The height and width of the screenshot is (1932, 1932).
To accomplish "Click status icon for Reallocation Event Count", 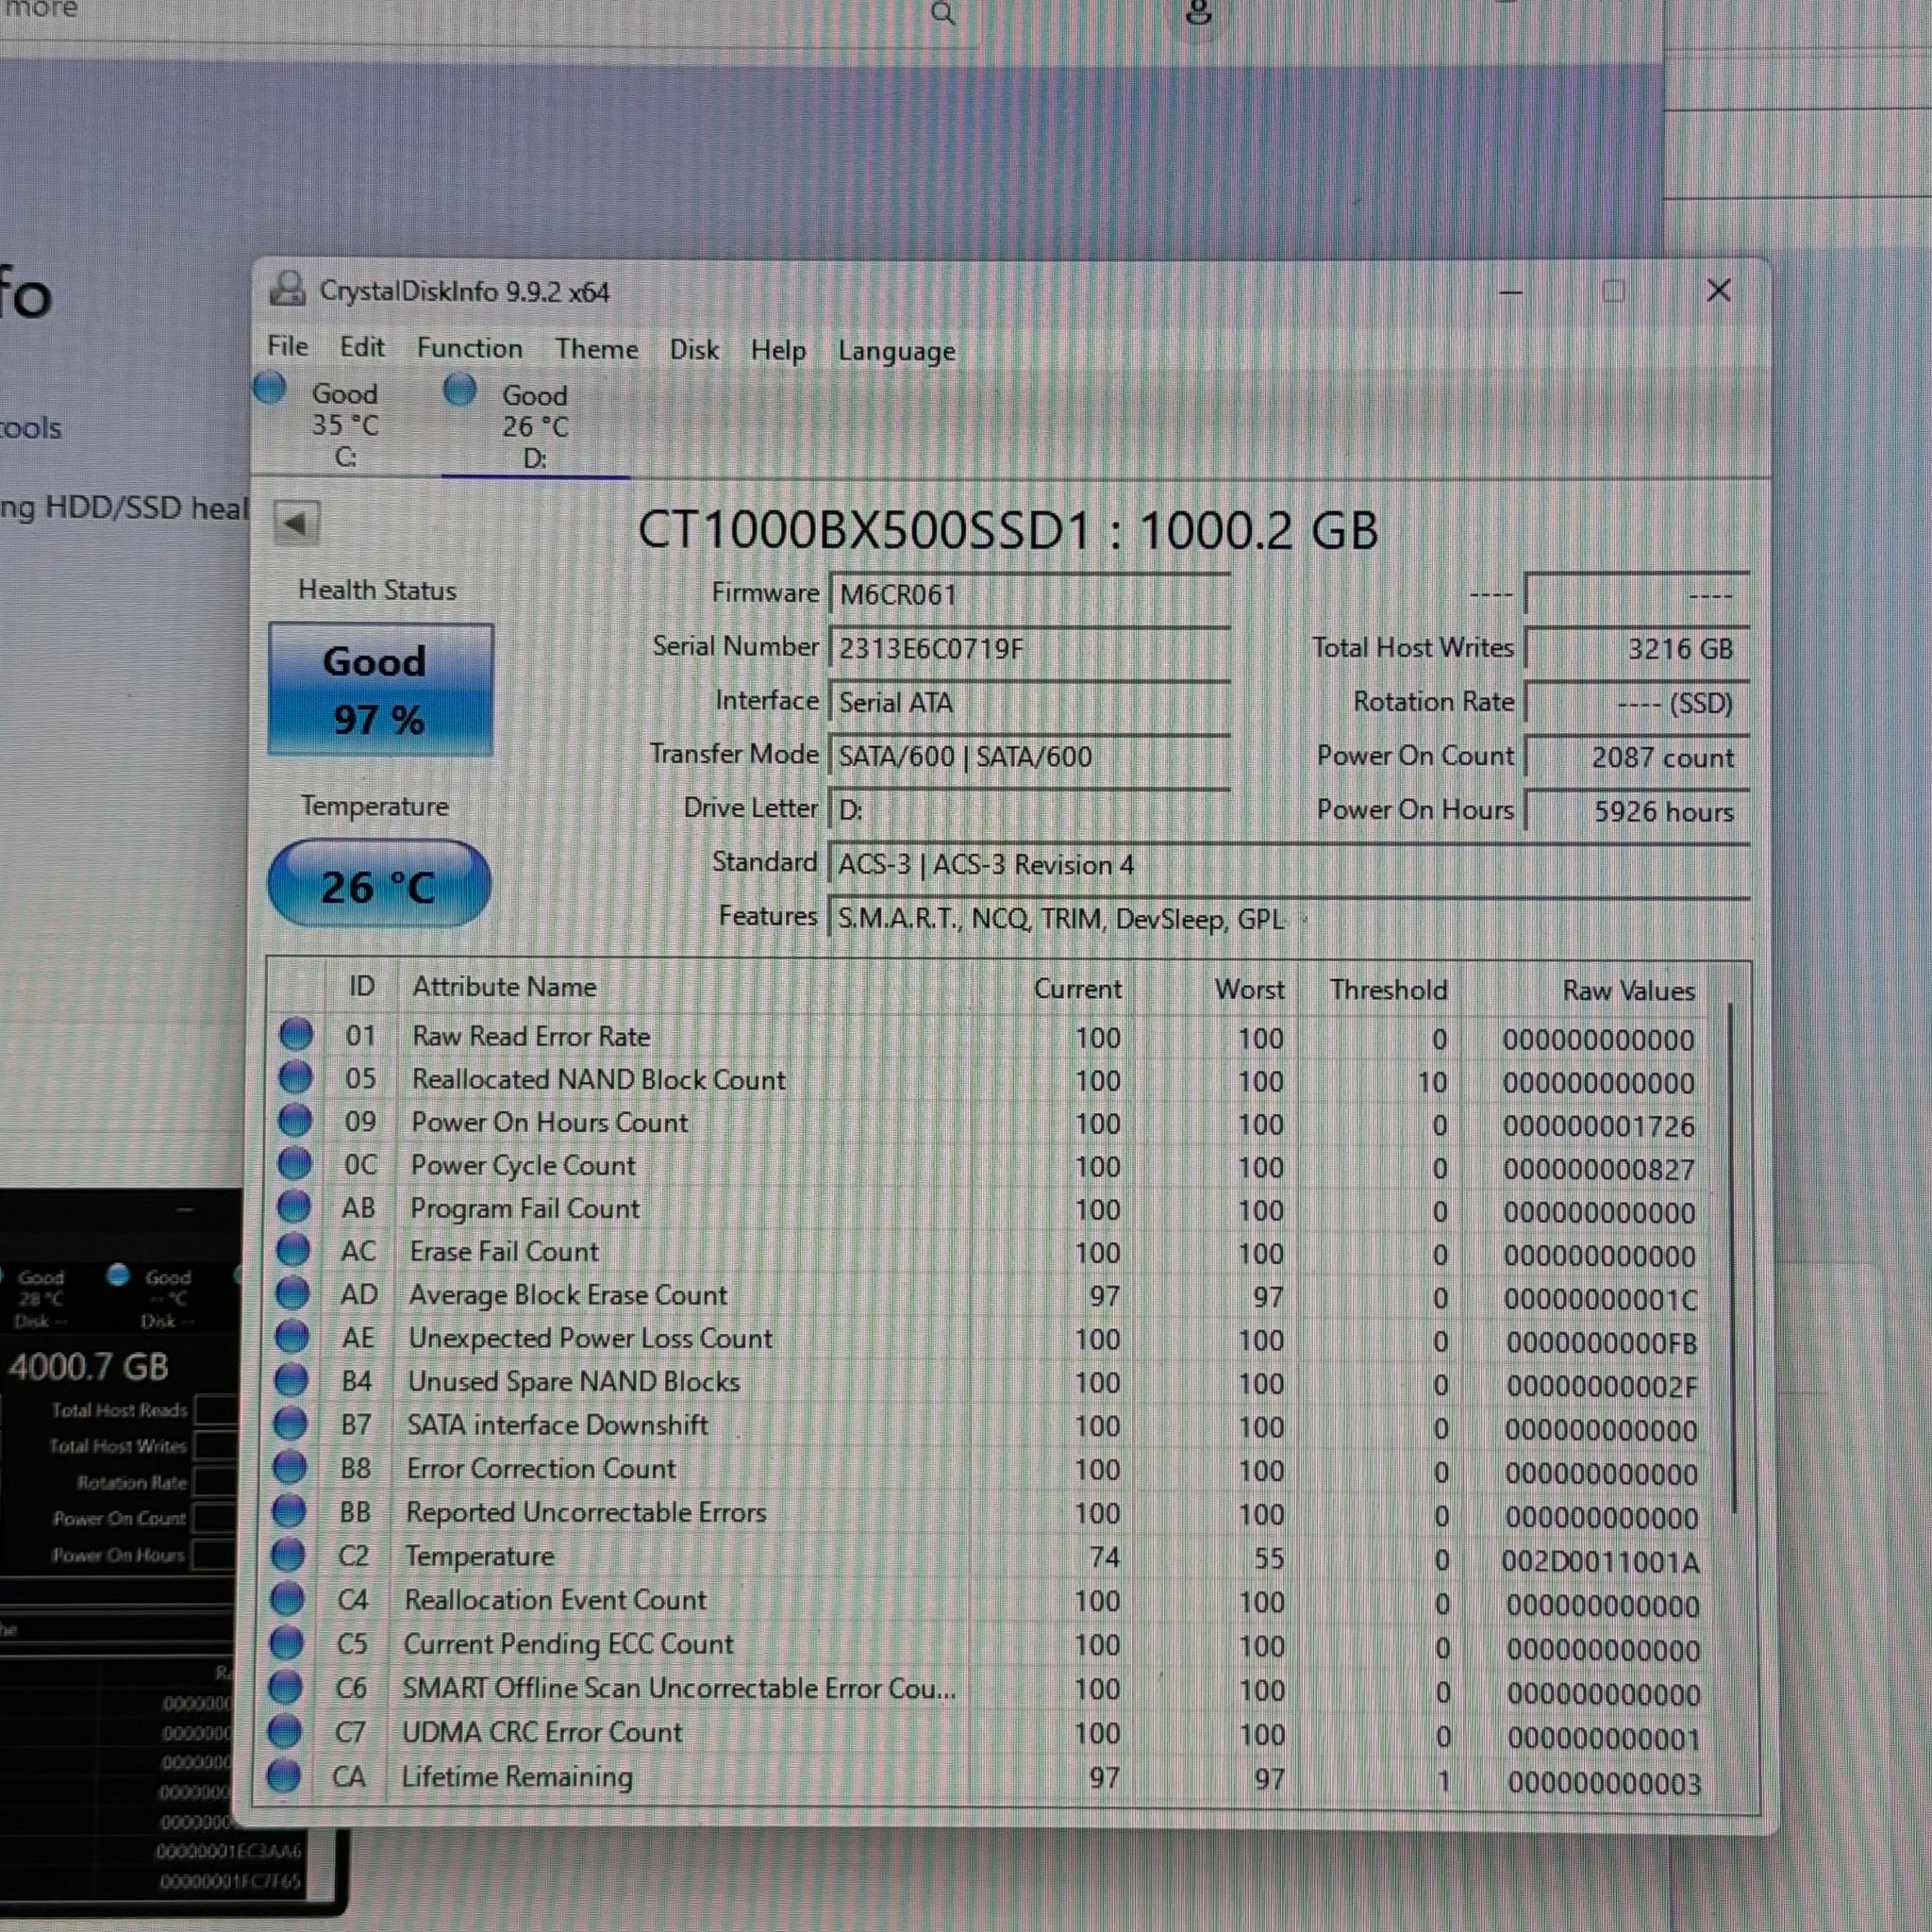I will coord(287,1599).
